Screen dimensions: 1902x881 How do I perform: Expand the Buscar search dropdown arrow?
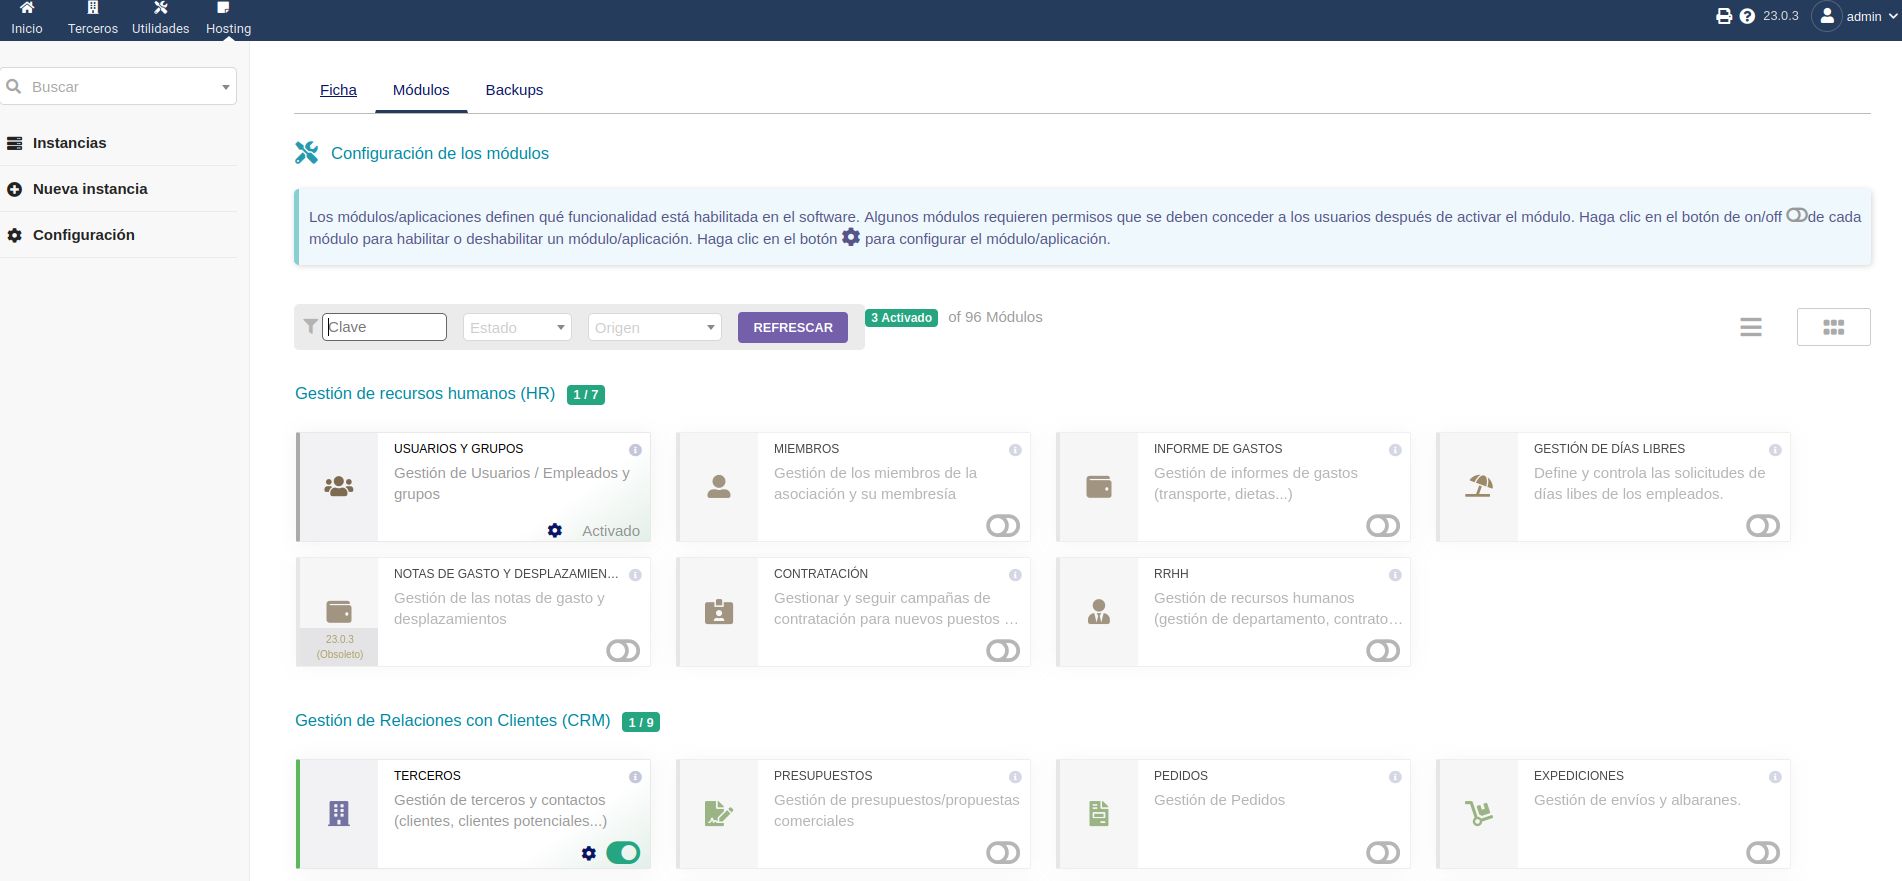click(x=225, y=87)
